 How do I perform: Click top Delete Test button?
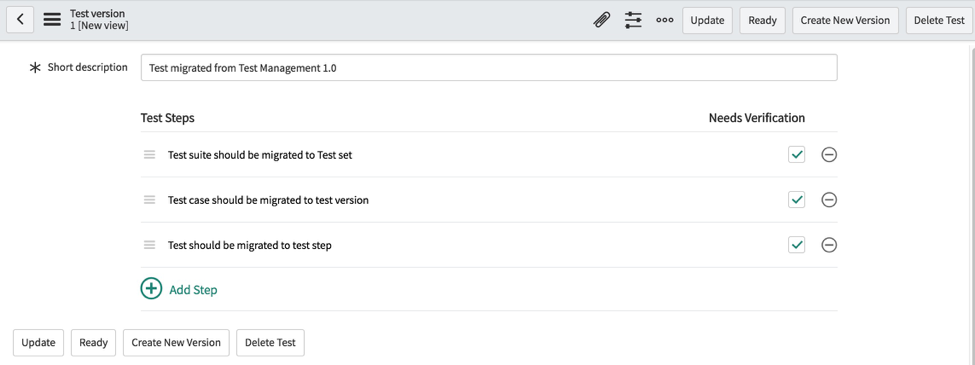pos(939,20)
